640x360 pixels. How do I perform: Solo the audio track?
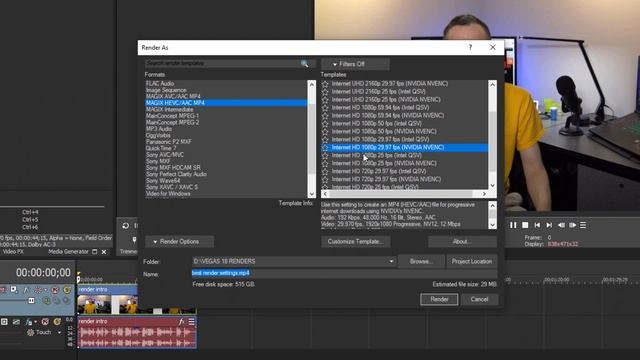[x=57, y=322]
